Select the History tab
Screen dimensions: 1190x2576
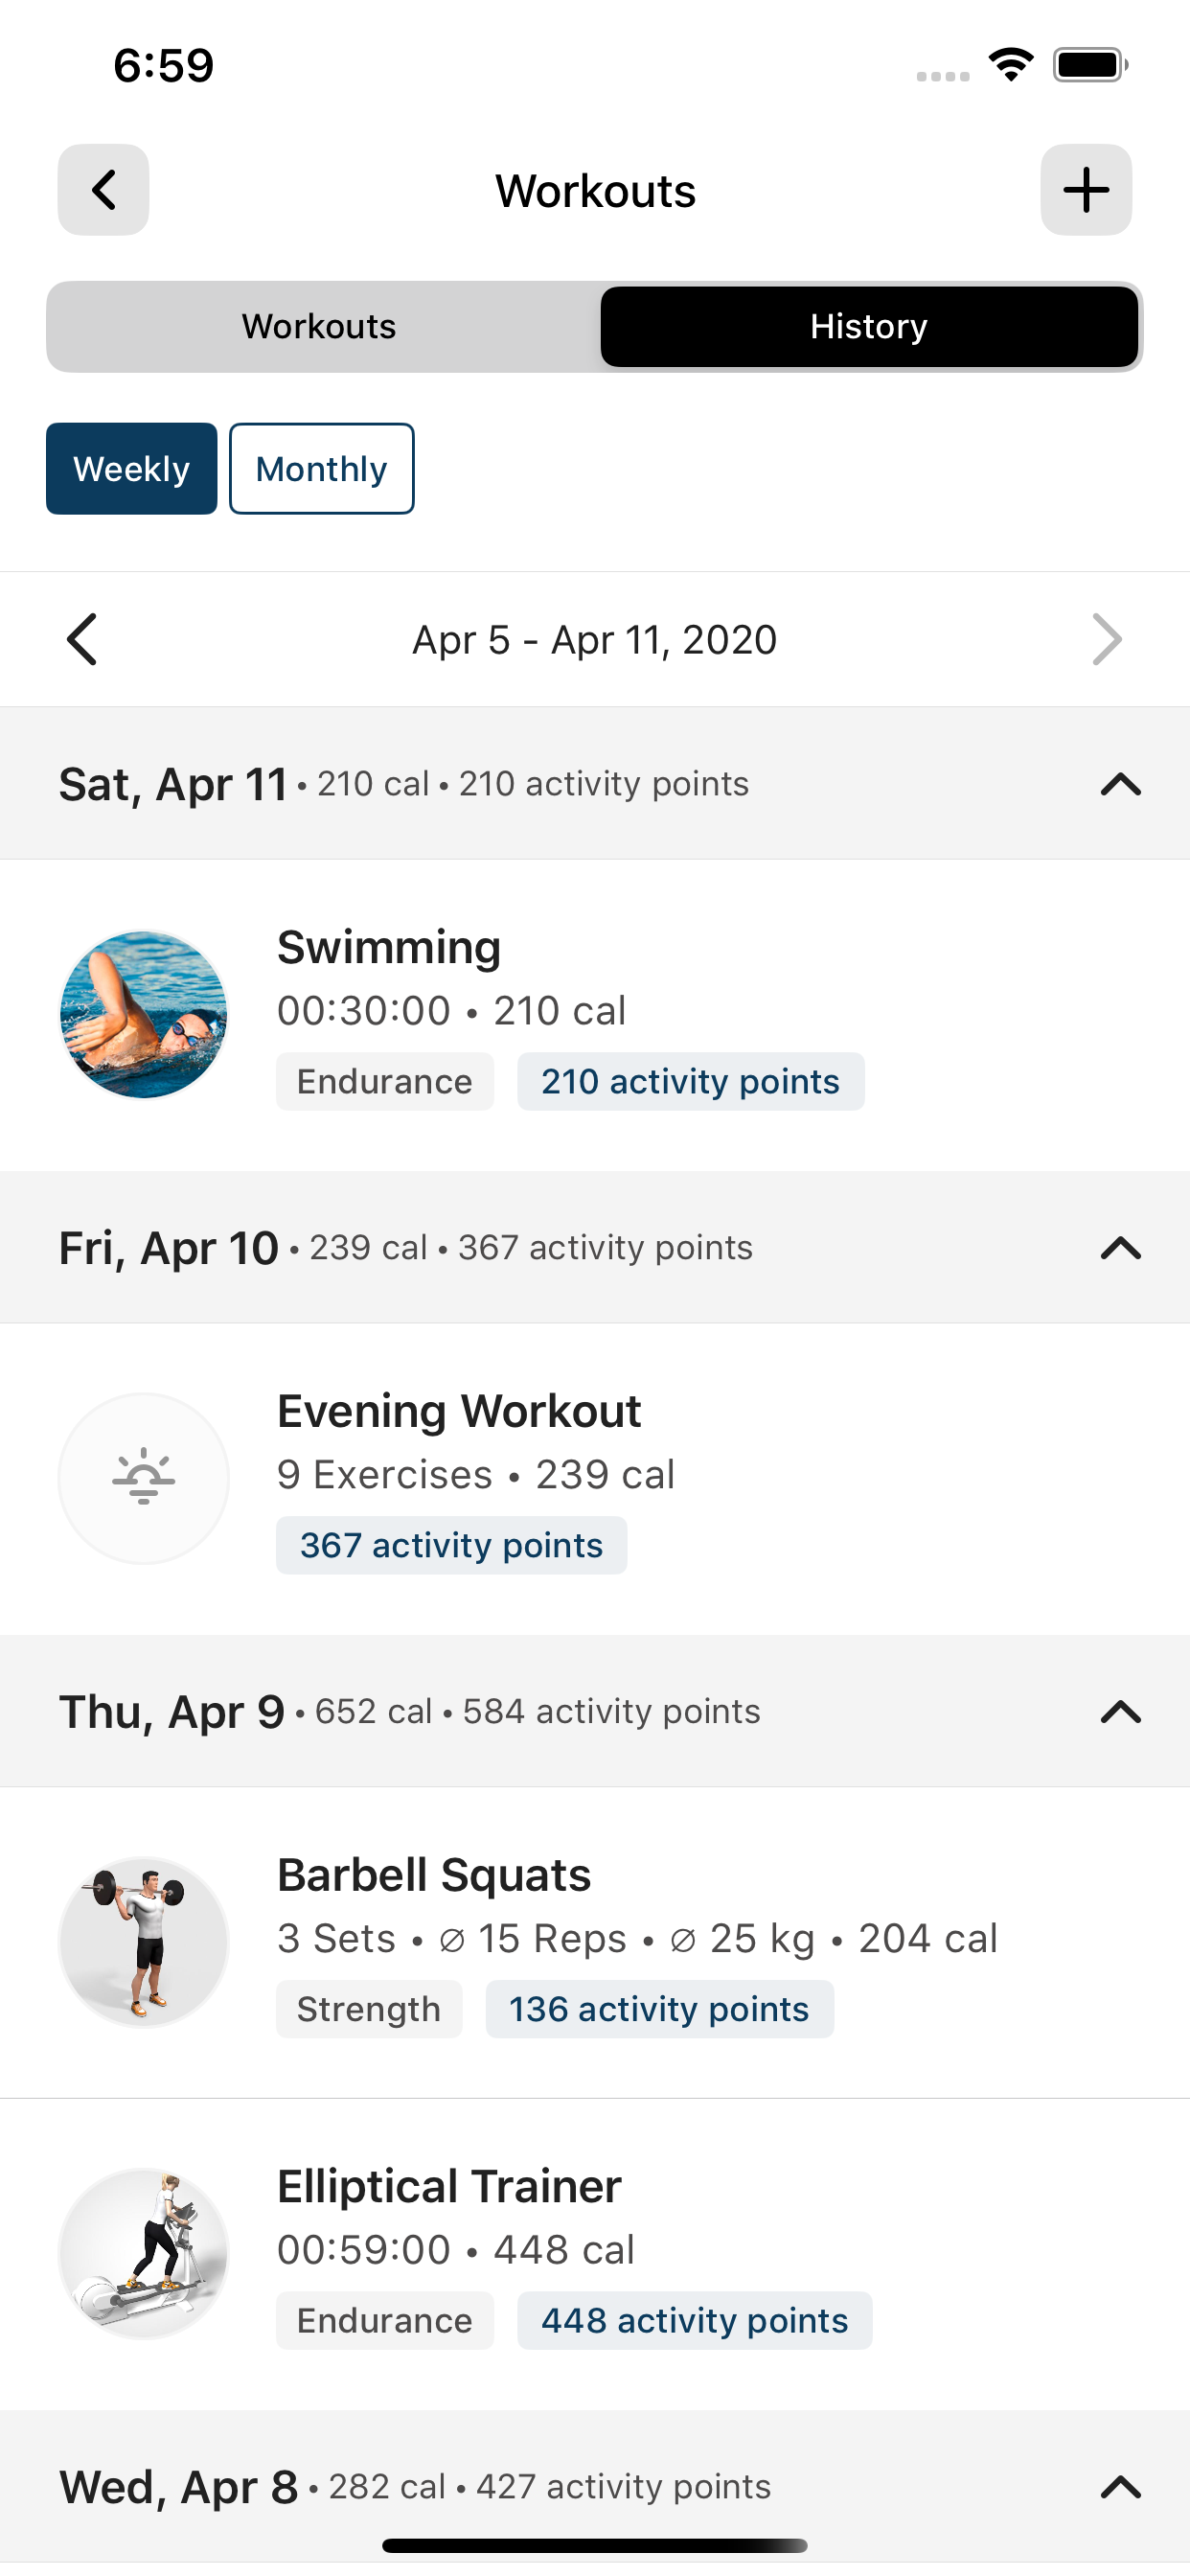pos(868,327)
